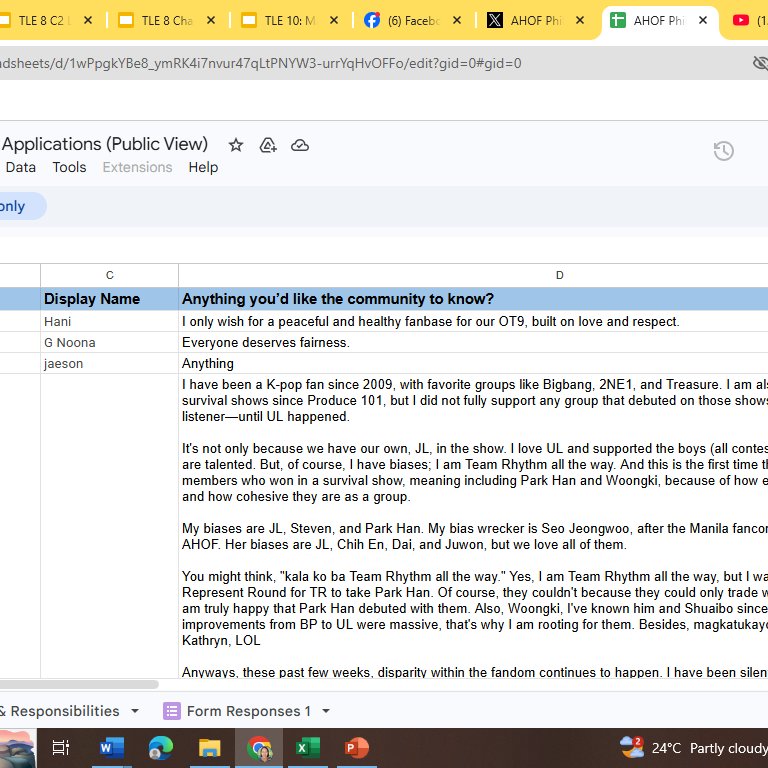Close the X AHOF Phi tab
This screenshot has width=768, height=768.
pos(579,21)
